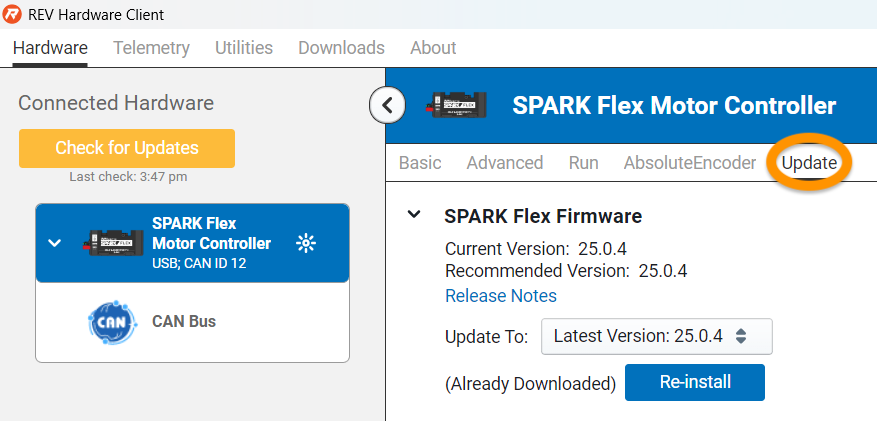Open the Update To version dropdown
Screen dimensions: 877x421
[x=657, y=337]
